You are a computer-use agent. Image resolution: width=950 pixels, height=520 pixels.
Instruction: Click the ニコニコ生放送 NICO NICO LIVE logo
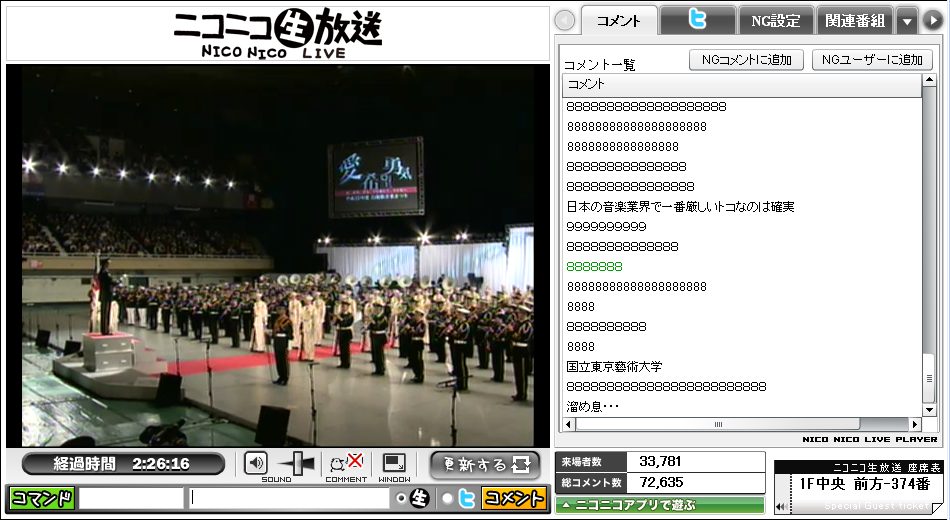tap(277, 33)
